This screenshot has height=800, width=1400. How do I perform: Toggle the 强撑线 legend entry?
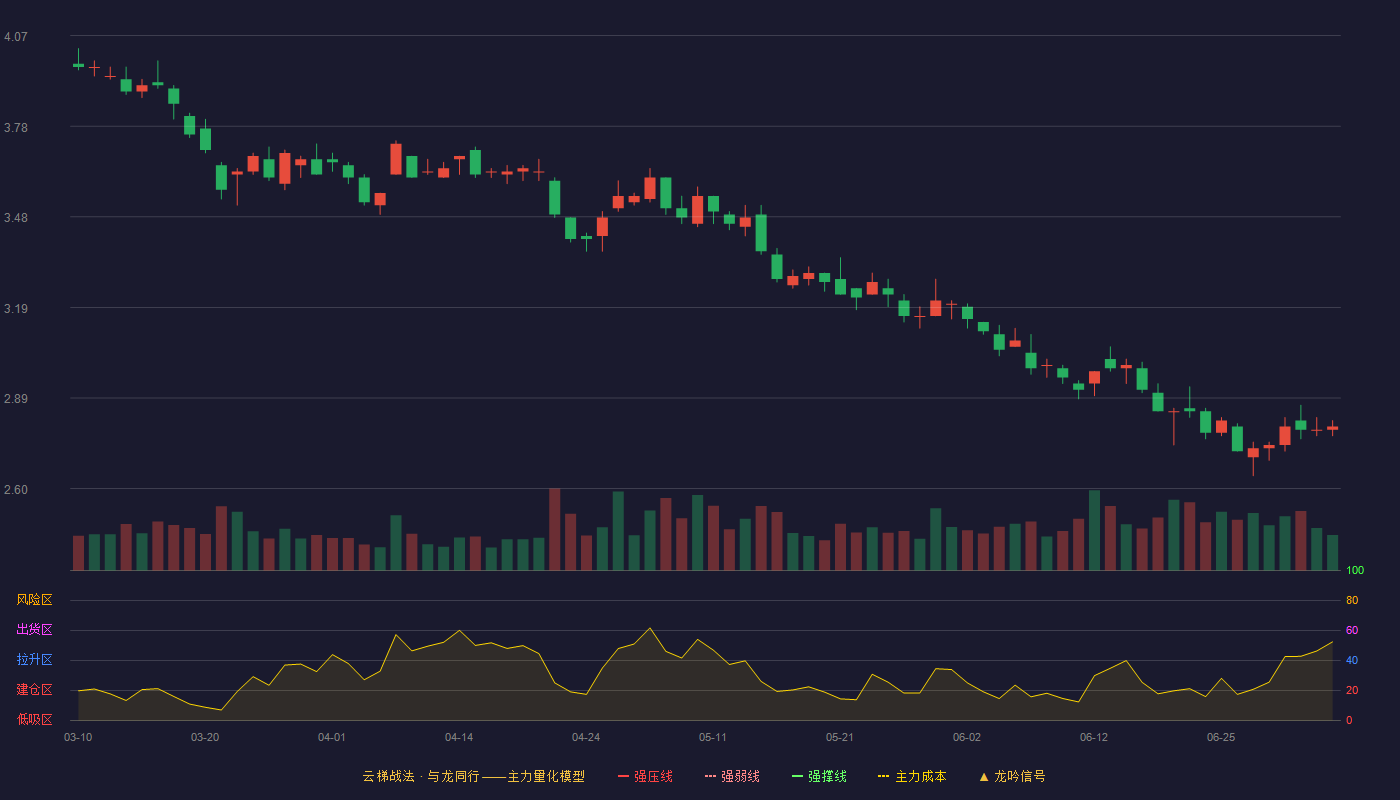819,776
